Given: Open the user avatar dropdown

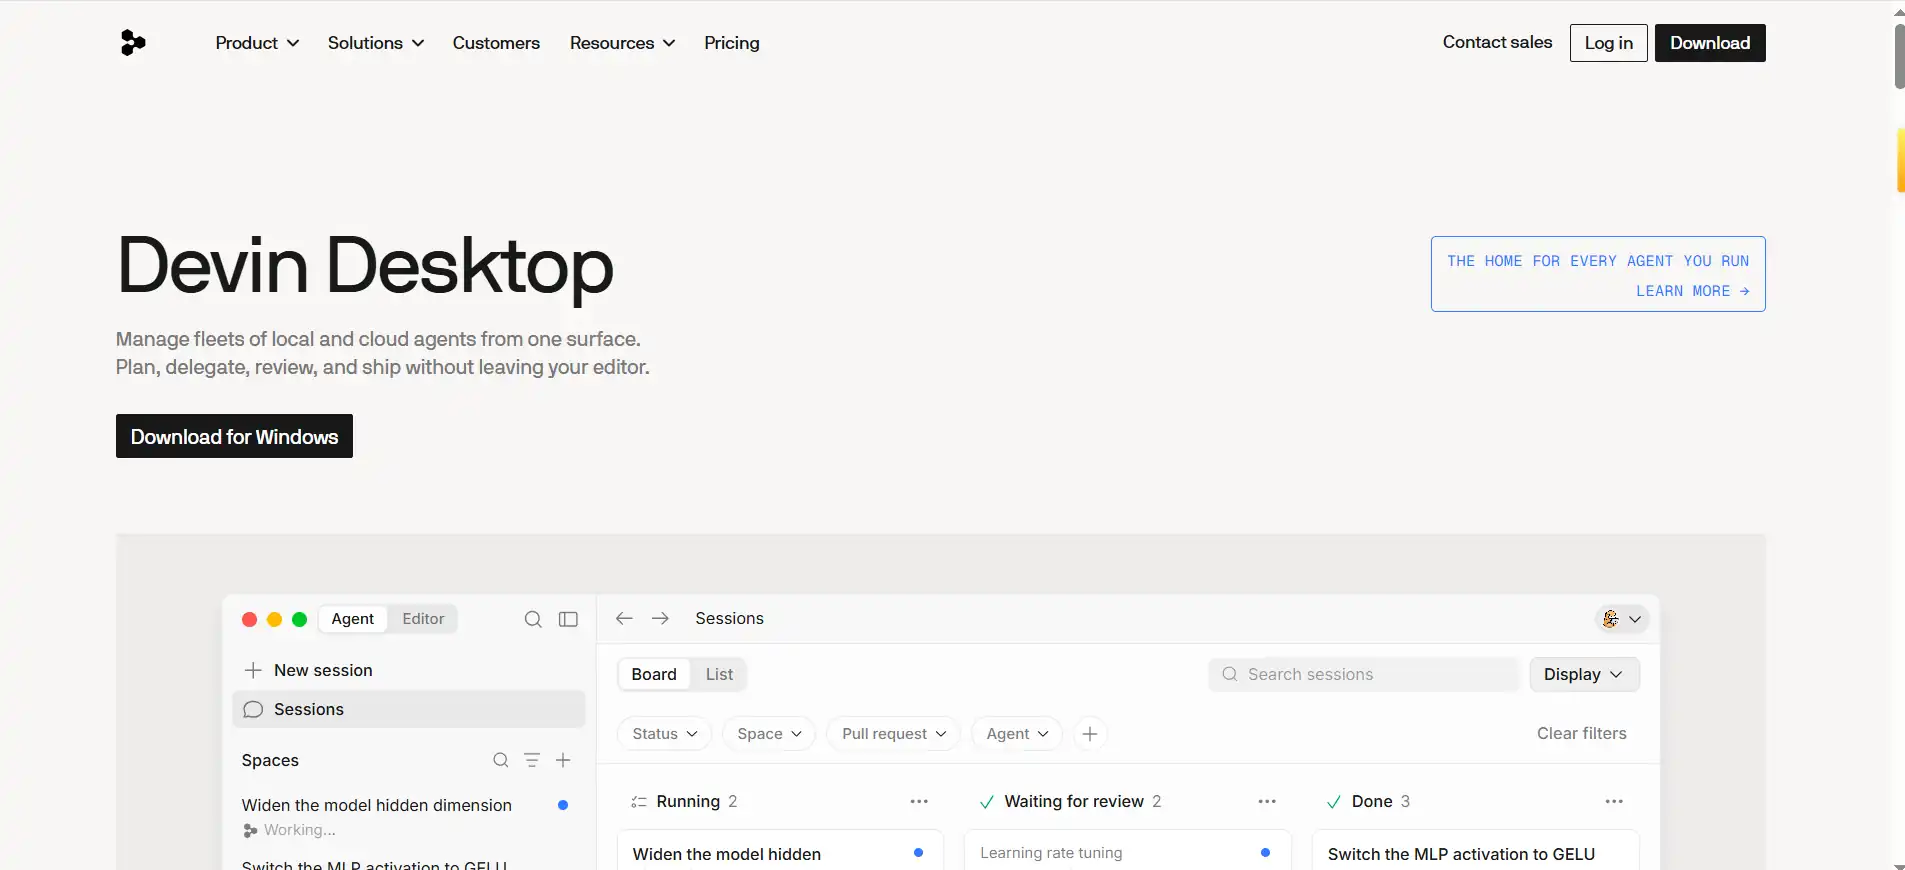Looking at the screenshot, I should (x=1621, y=619).
